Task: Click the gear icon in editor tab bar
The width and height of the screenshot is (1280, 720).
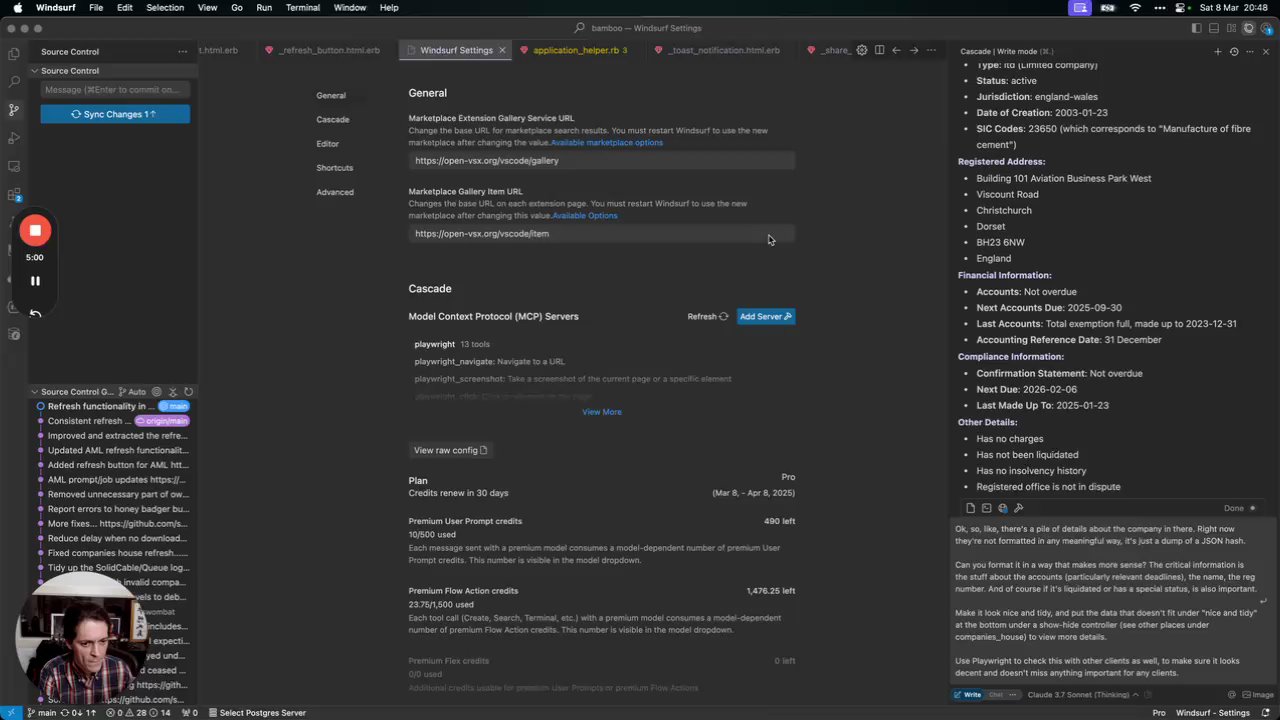Action: click(861, 50)
